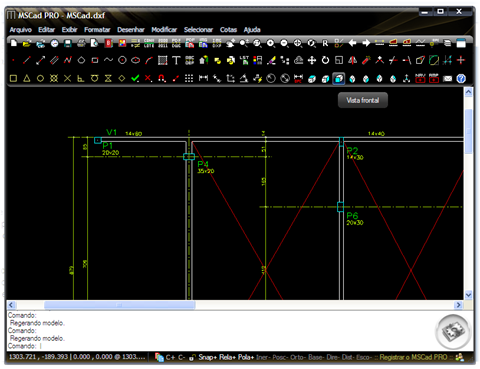480x369 pixels.
Task: Click the Move tool arrows icon
Action: (x=312, y=60)
